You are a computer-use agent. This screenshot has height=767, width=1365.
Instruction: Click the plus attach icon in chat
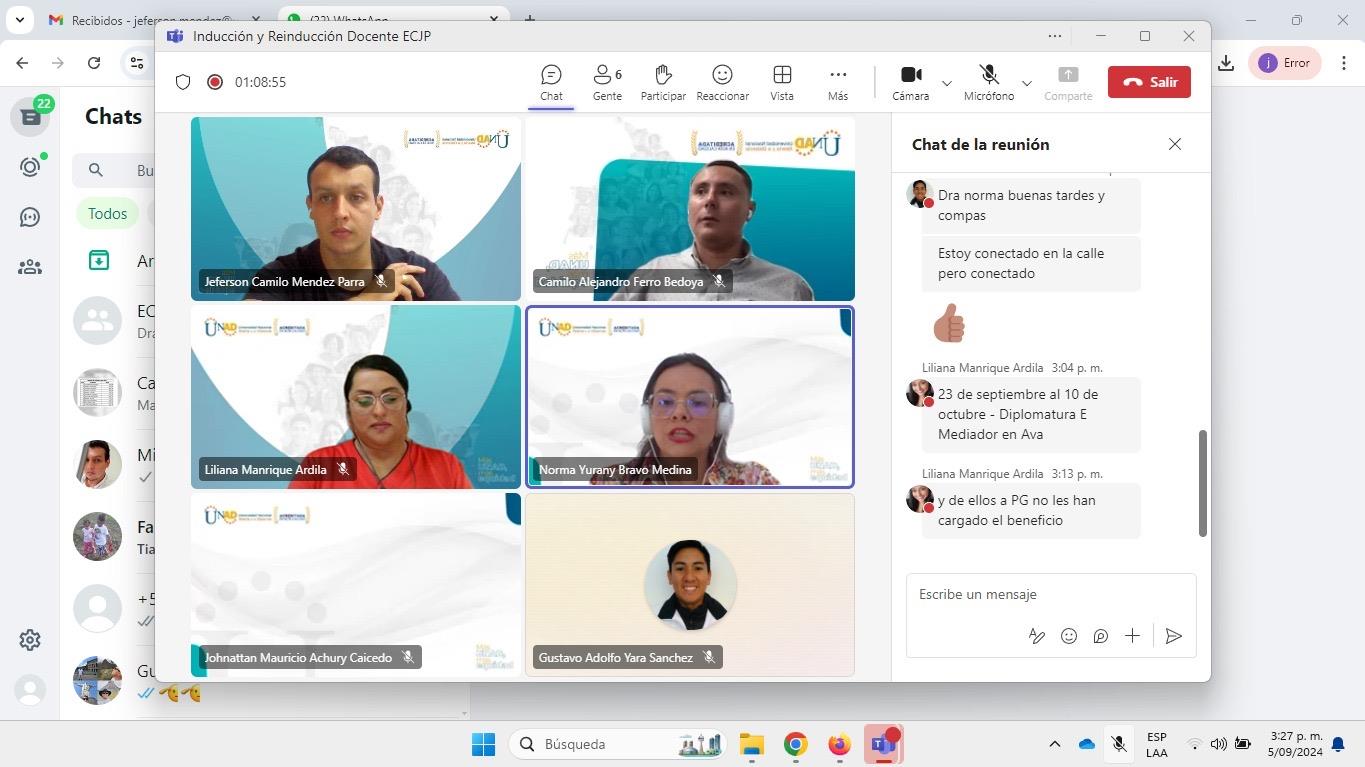pos(1132,636)
